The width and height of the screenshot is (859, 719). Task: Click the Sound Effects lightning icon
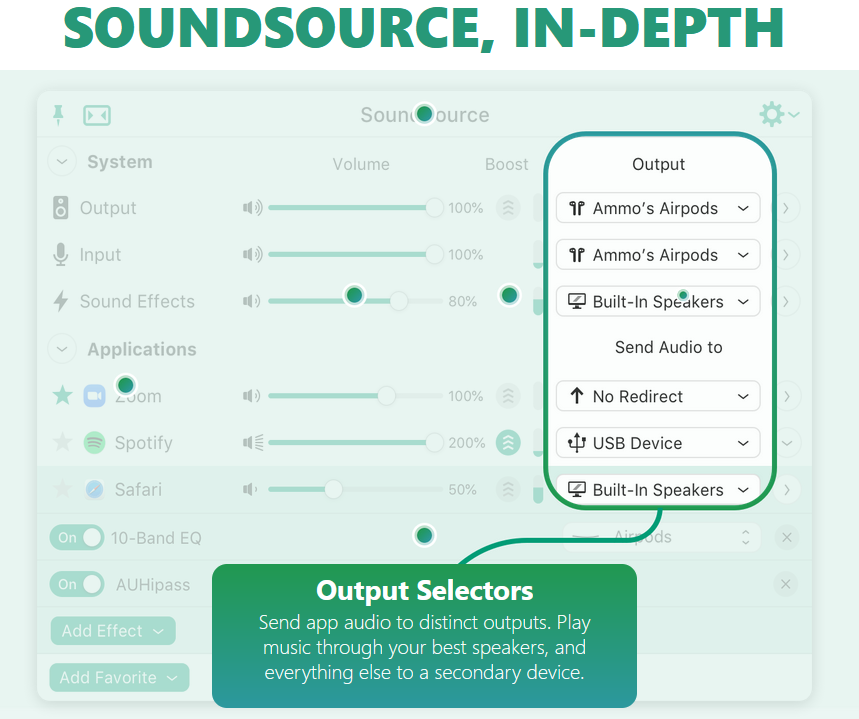tap(61, 301)
